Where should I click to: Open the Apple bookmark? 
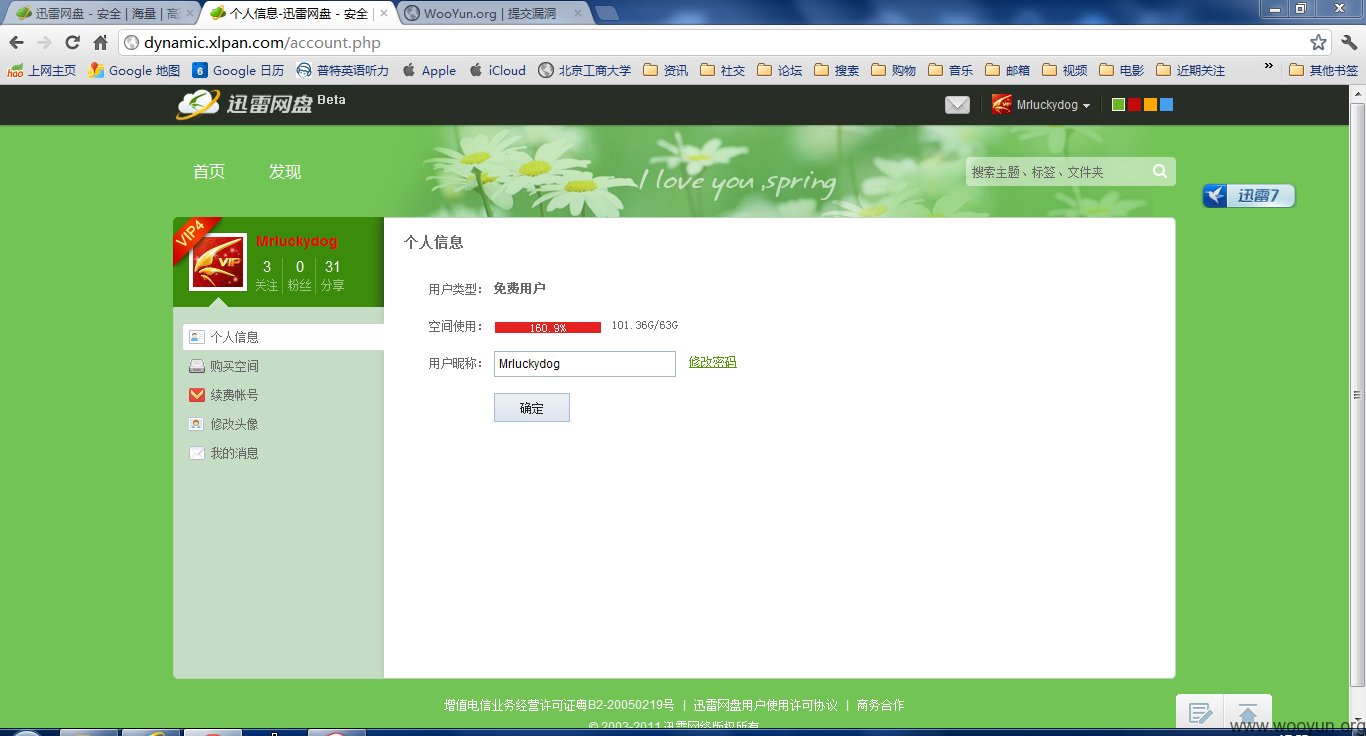pos(429,70)
